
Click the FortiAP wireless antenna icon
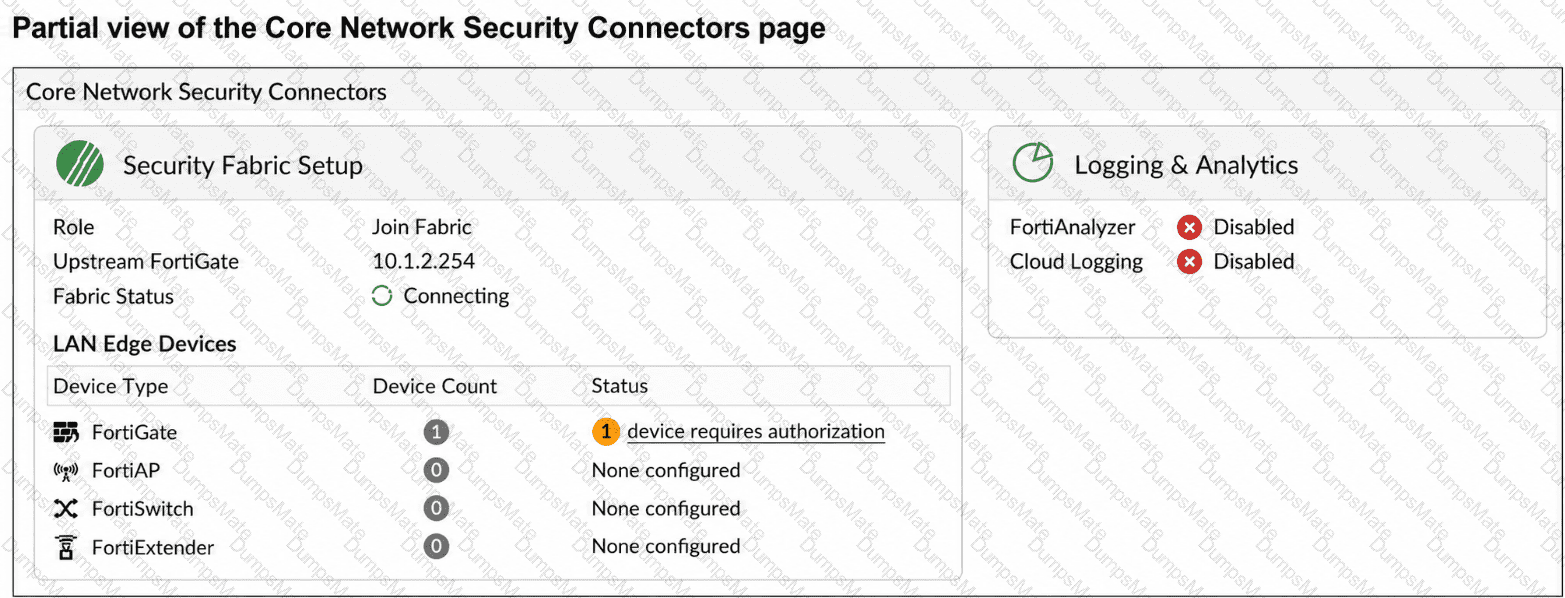[66, 470]
